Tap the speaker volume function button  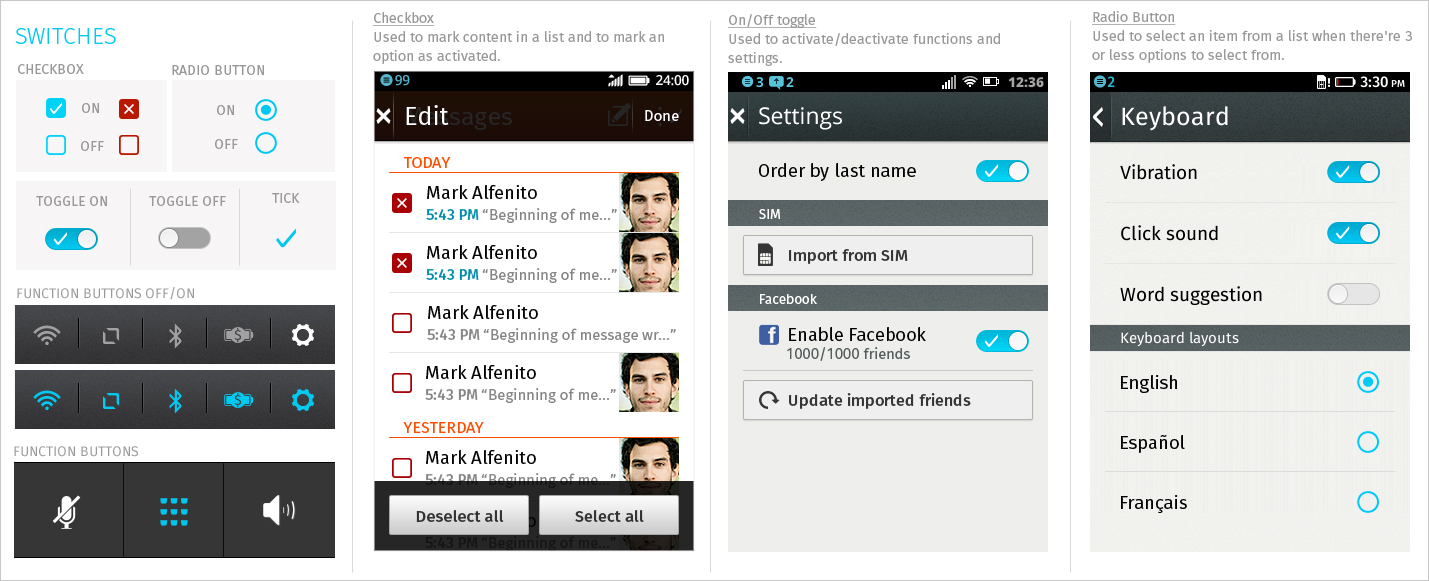pos(279,511)
